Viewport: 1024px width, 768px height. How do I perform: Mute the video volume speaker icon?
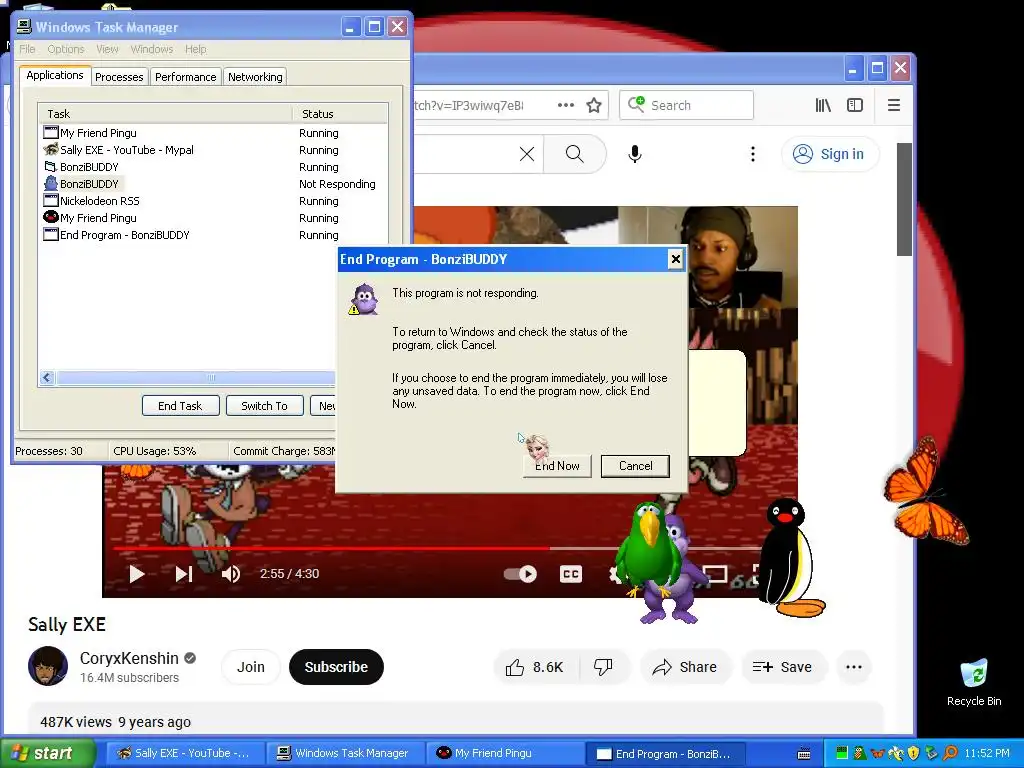pyautogui.click(x=231, y=574)
